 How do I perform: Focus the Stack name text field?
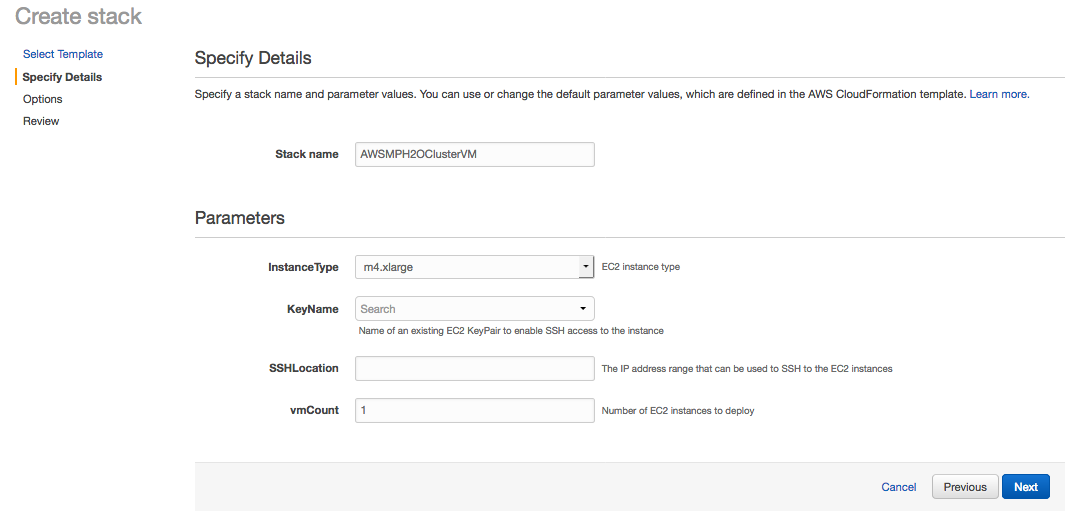click(x=474, y=154)
